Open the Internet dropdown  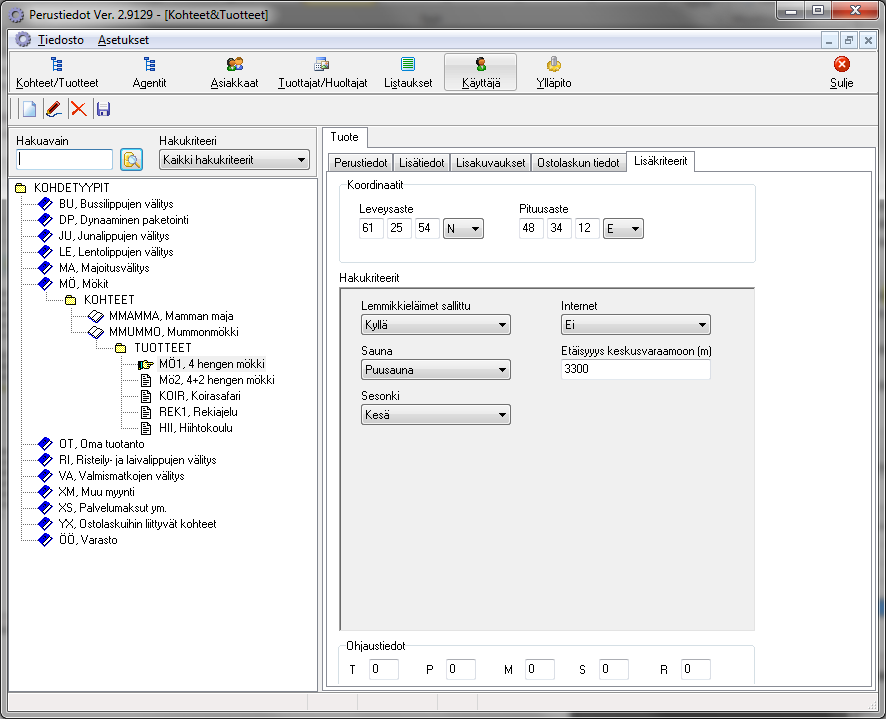point(636,324)
